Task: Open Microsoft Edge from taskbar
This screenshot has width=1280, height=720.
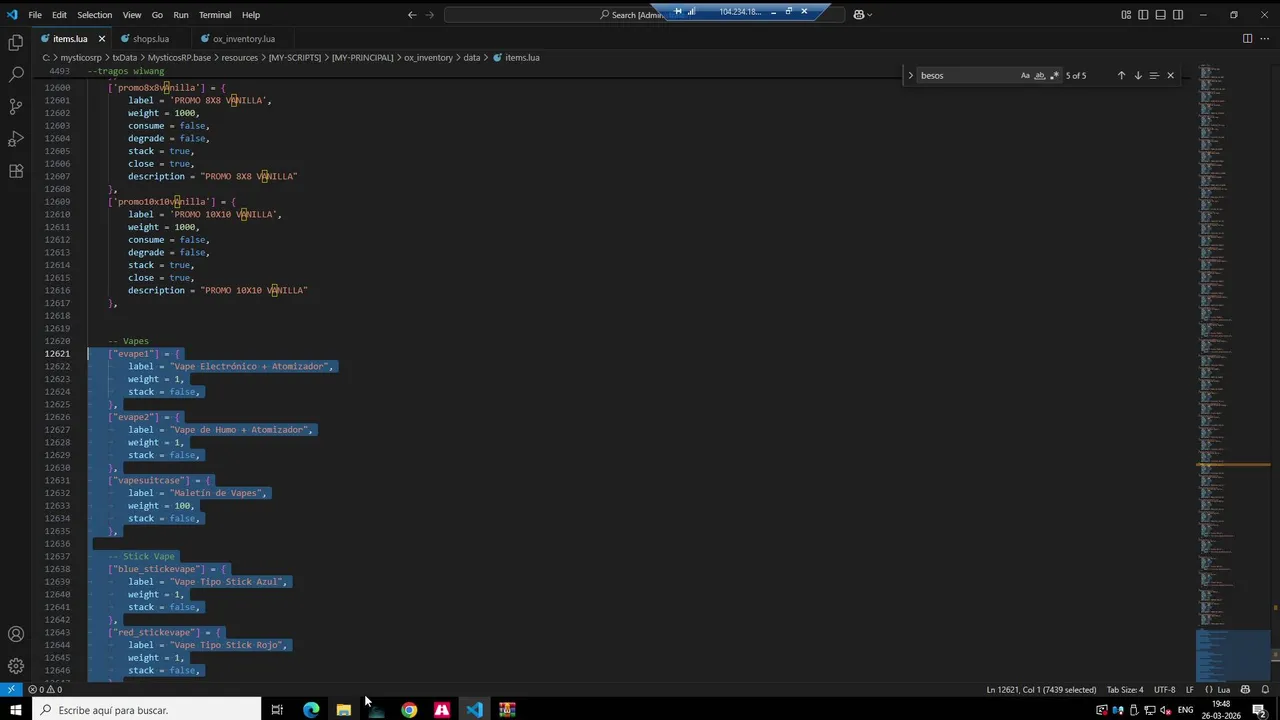Action: point(311,710)
